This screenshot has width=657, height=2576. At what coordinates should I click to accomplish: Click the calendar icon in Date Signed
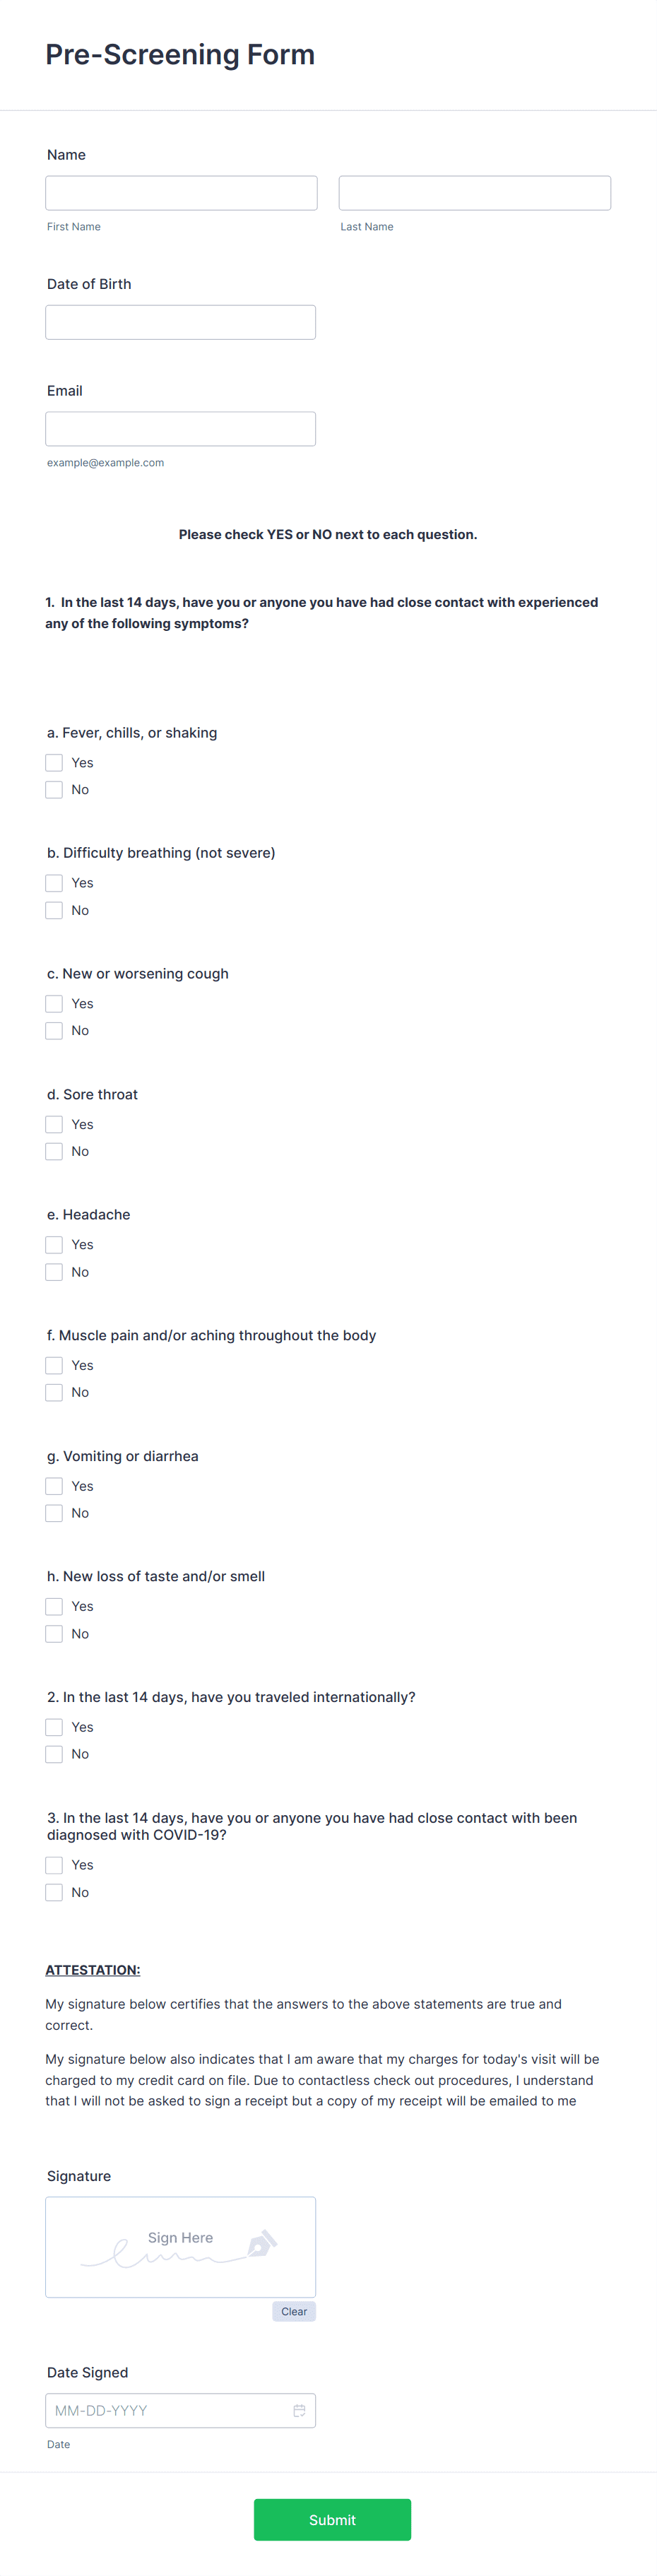(x=299, y=2410)
